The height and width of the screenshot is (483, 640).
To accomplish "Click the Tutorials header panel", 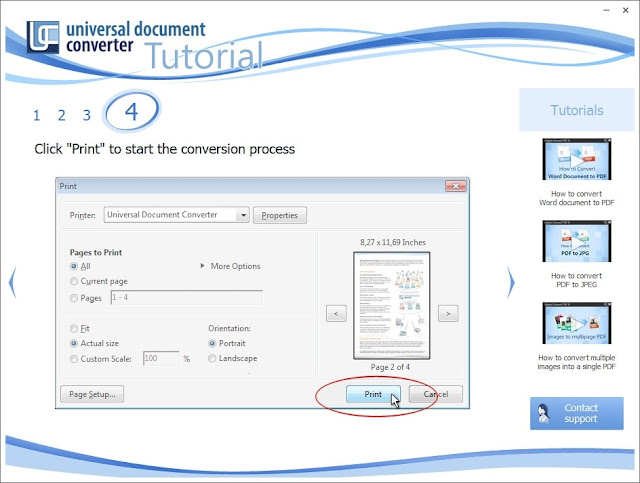I will click(x=577, y=110).
